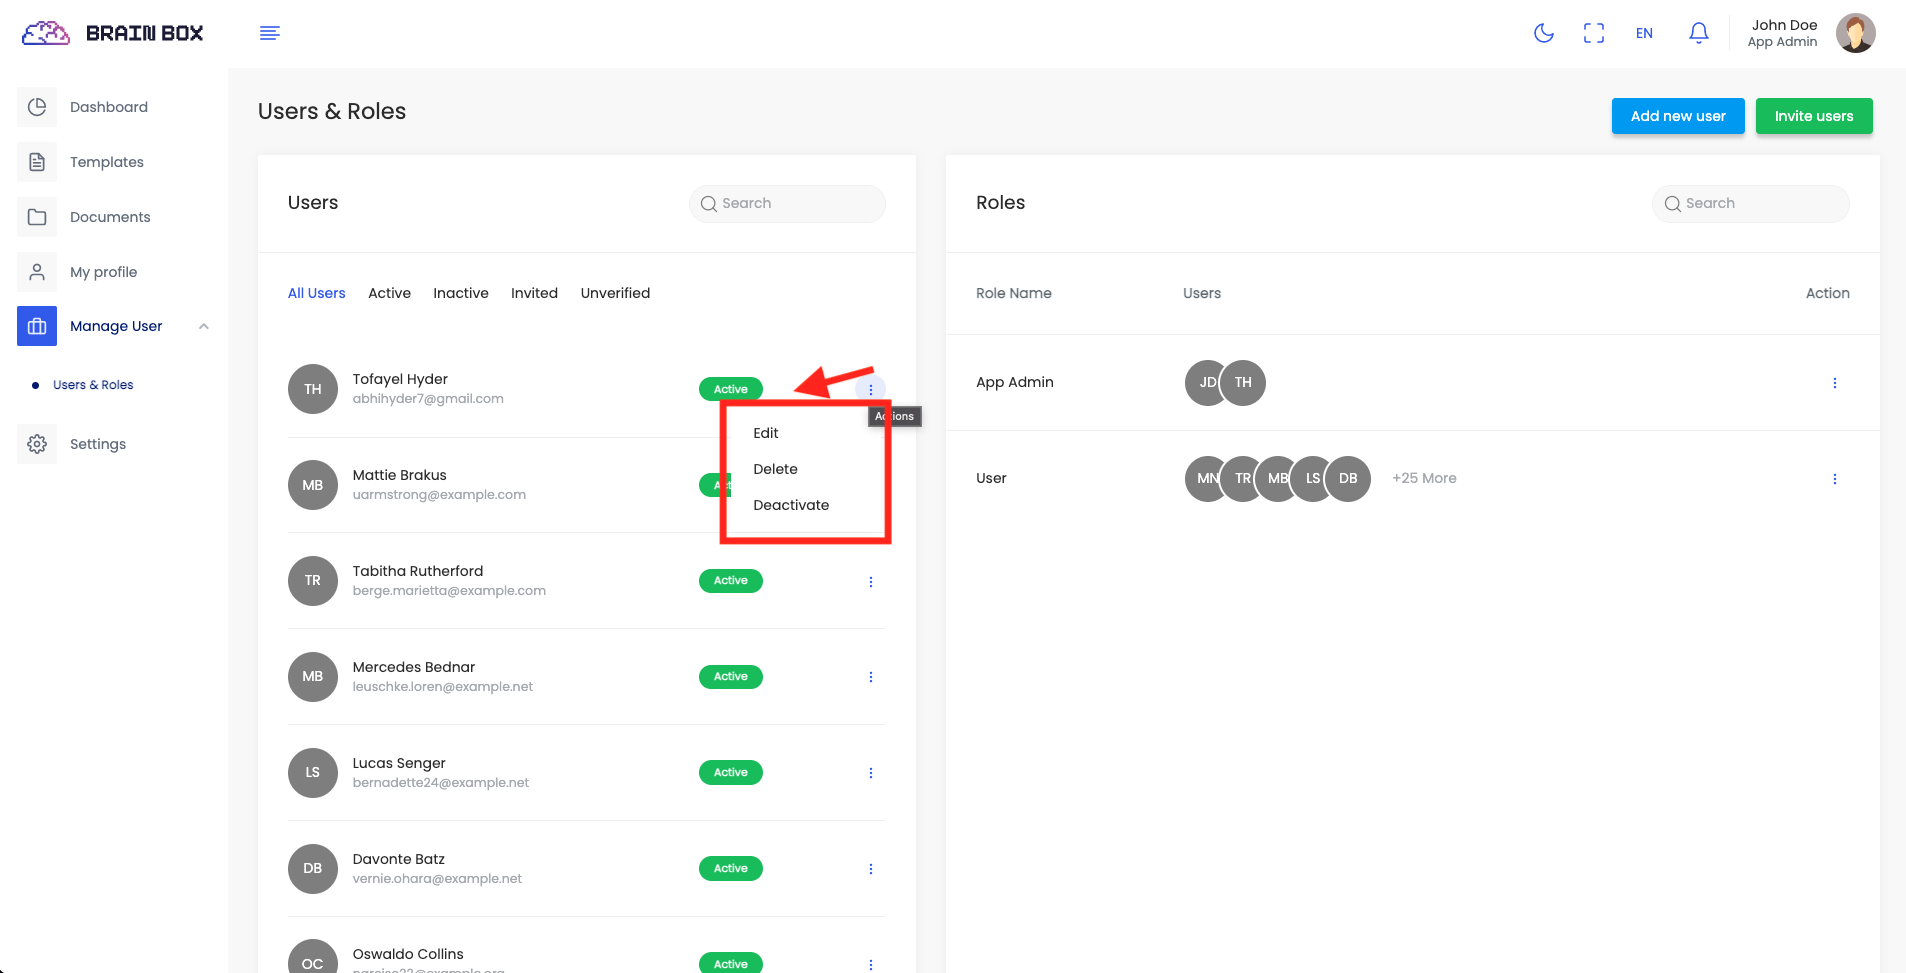This screenshot has height=973, width=1906.
Task: Collapse the Manage User section chevron
Action: click(x=204, y=326)
